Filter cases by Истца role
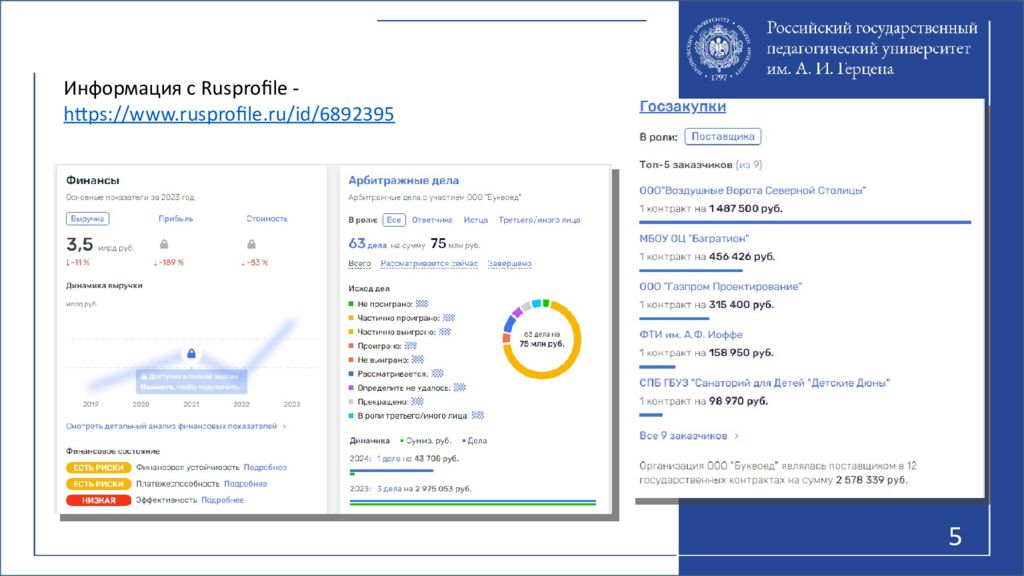Screen dimensions: 1024x576 pyautogui.click(x=475, y=220)
